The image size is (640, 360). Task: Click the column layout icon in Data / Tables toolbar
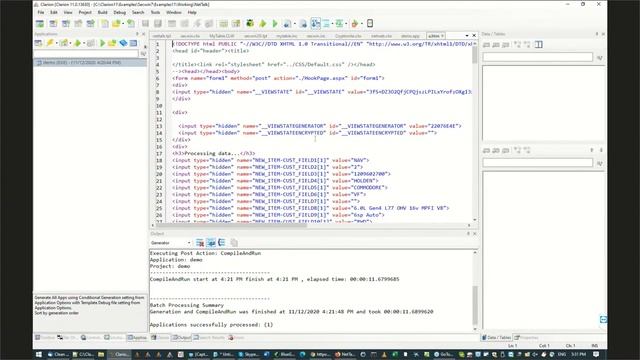[x=539, y=44]
